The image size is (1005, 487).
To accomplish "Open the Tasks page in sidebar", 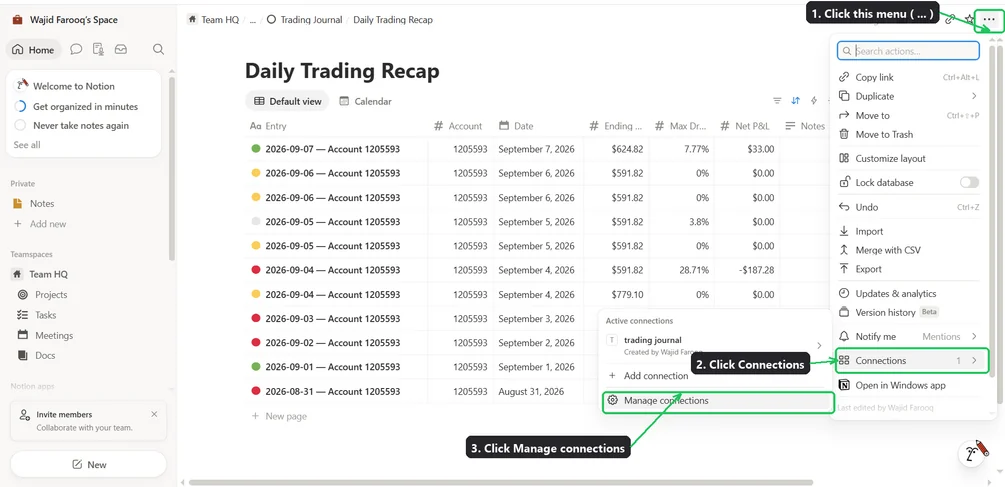I will coord(46,315).
